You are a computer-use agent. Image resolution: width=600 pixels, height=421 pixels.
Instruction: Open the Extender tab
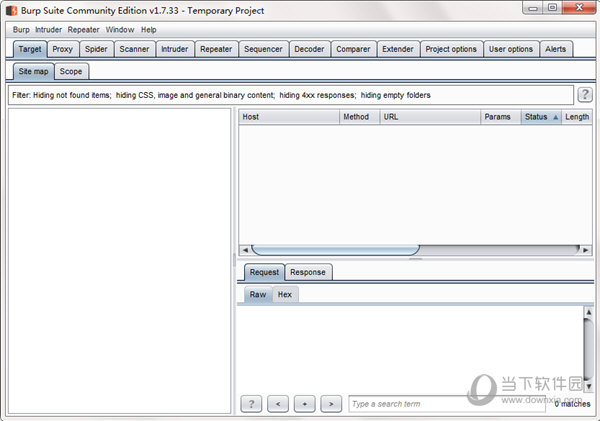[398, 49]
